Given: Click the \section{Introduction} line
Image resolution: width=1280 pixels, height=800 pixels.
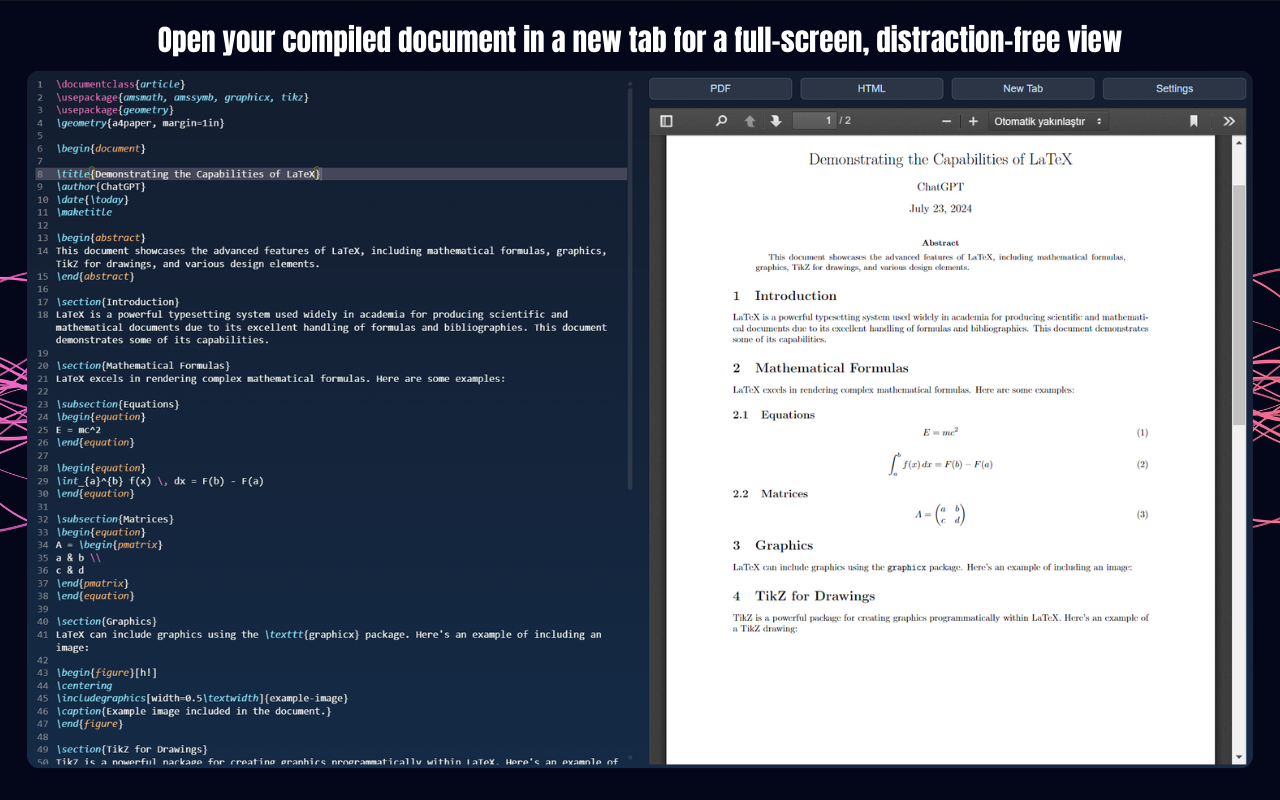Looking at the screenshot, I should point(118,302).
